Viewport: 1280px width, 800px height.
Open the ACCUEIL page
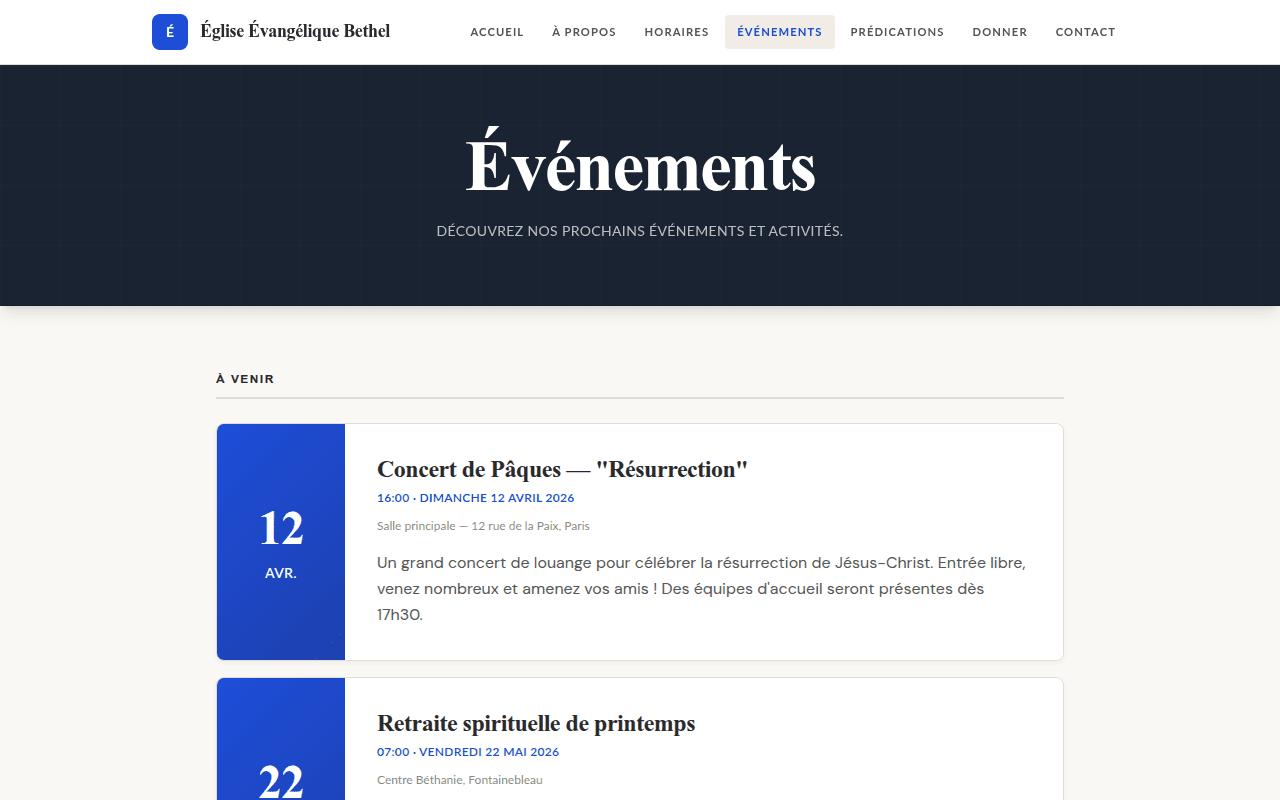pyautogui.click(x=497, y=32)
